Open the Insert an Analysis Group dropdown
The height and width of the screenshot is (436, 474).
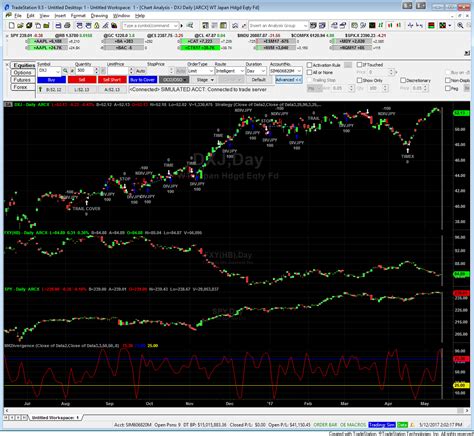pos(305,25)
